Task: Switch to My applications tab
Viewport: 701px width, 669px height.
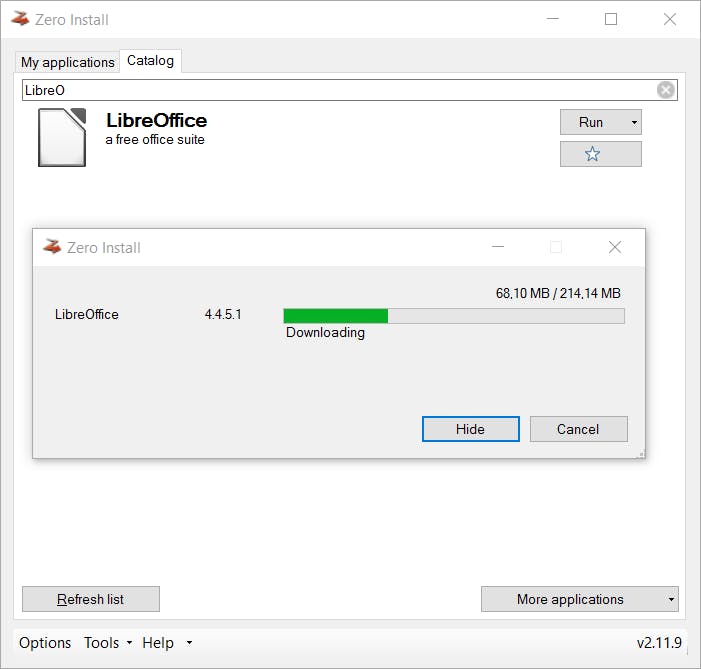Action: pos(68,62)
